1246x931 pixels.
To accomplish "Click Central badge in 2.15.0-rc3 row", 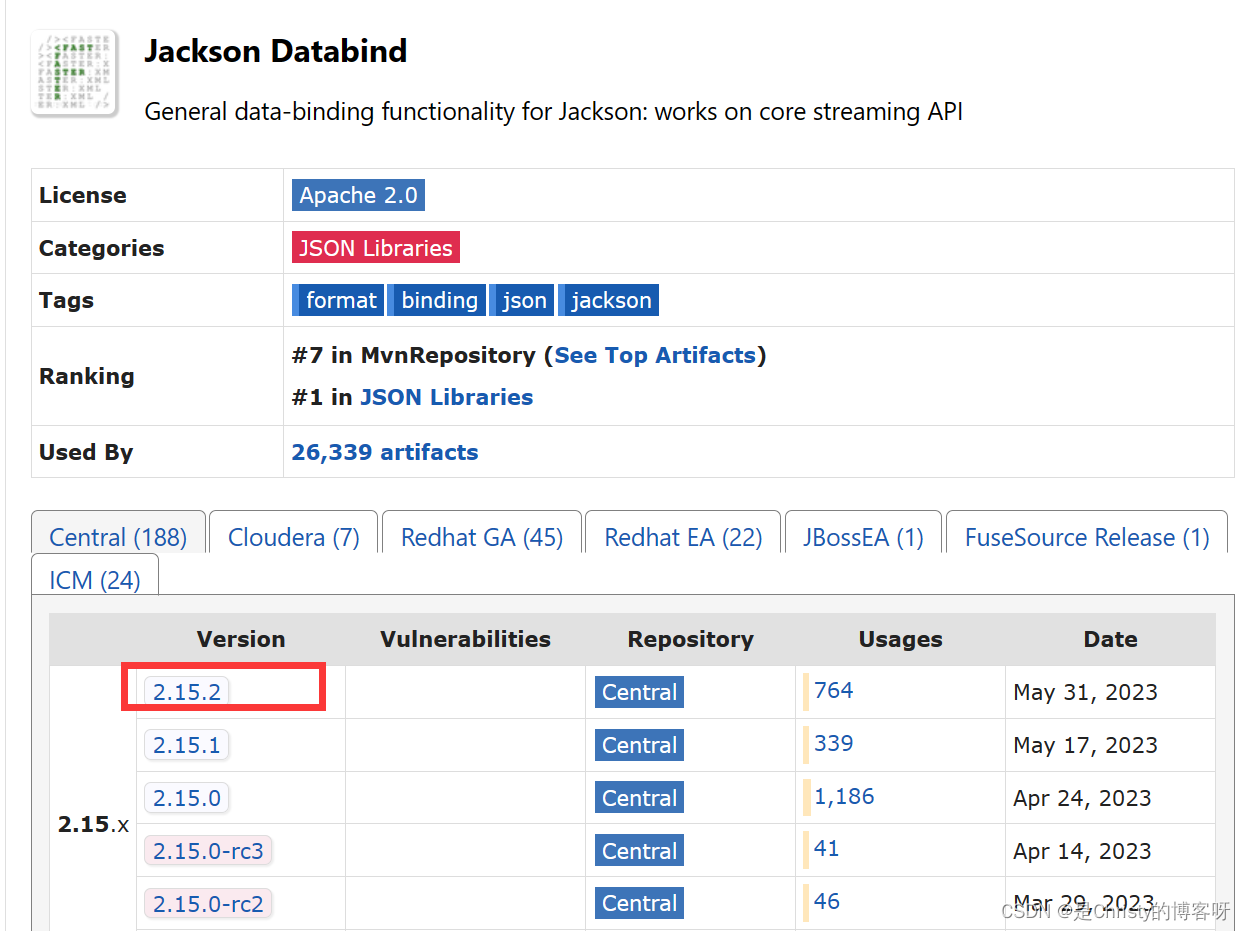I will tap(639, 851).
